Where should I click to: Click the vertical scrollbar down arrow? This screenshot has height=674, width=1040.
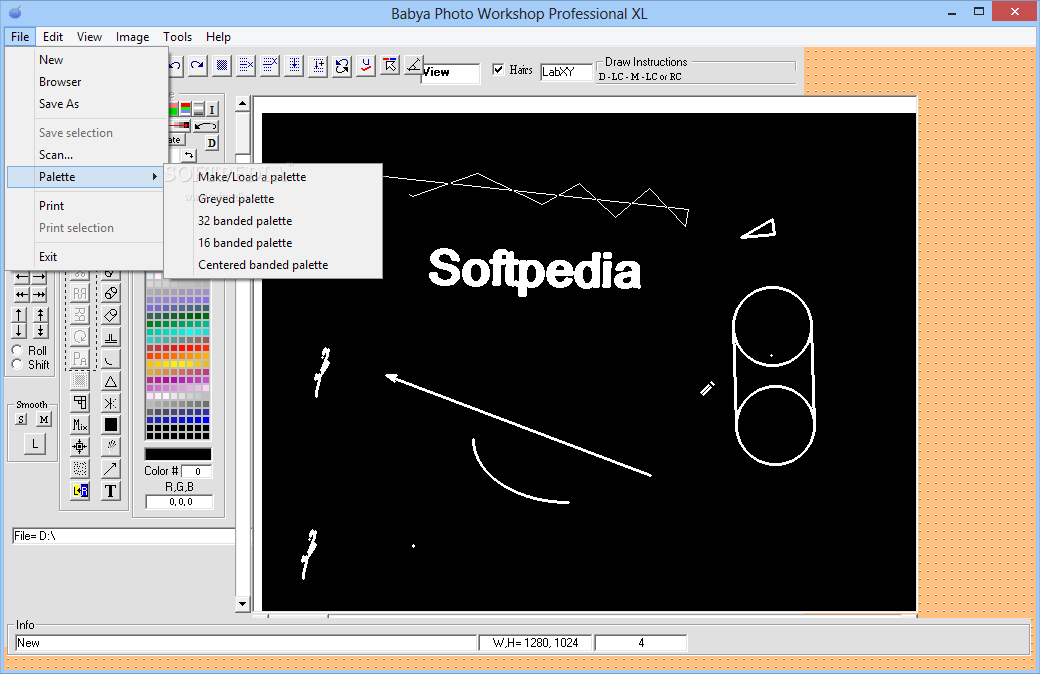[x=242, y=604]
